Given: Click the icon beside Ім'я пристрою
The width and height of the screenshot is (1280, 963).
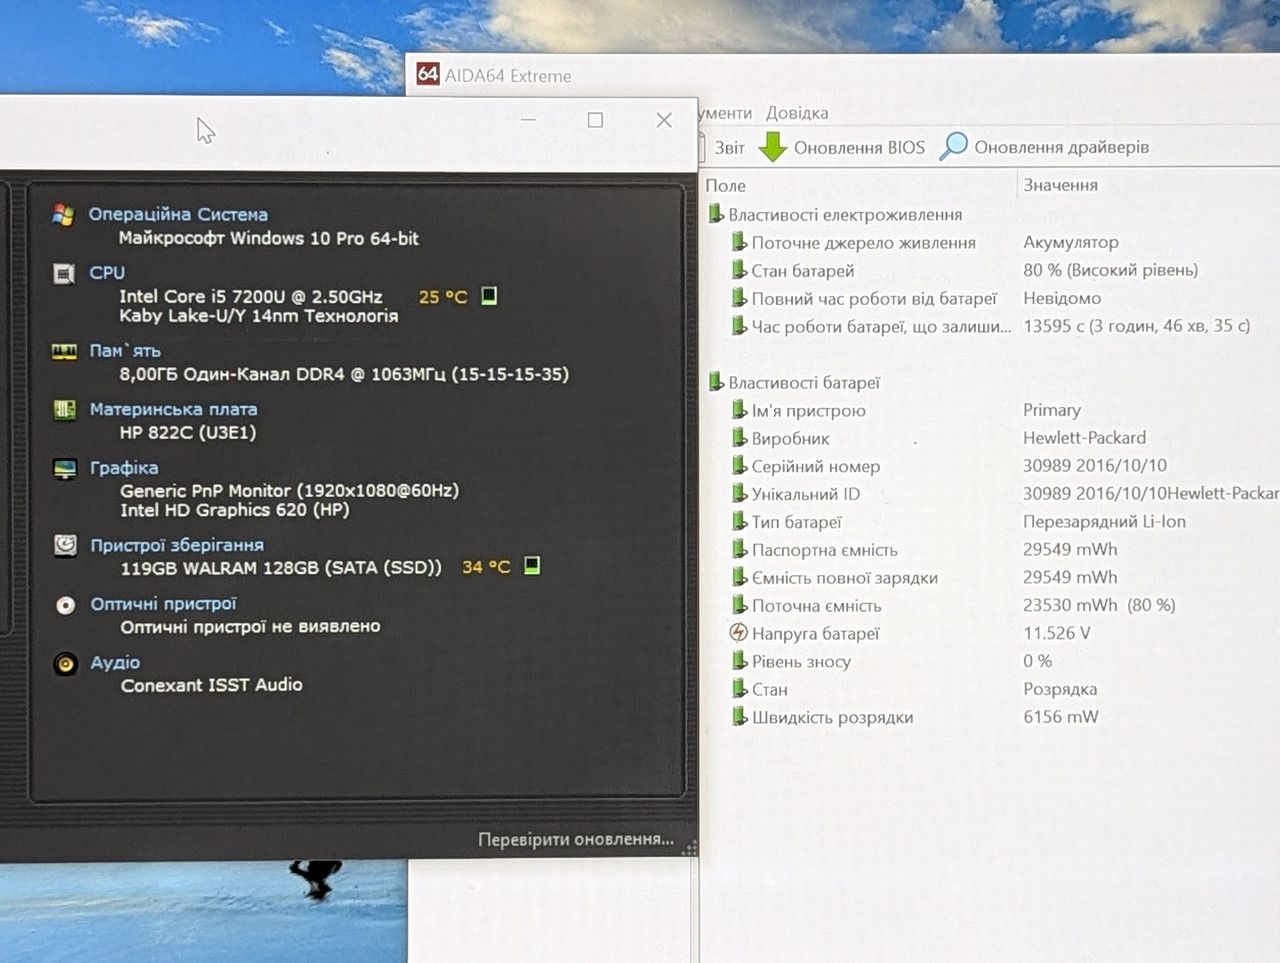Looking at the screenshot, I should tap(739, 410).
